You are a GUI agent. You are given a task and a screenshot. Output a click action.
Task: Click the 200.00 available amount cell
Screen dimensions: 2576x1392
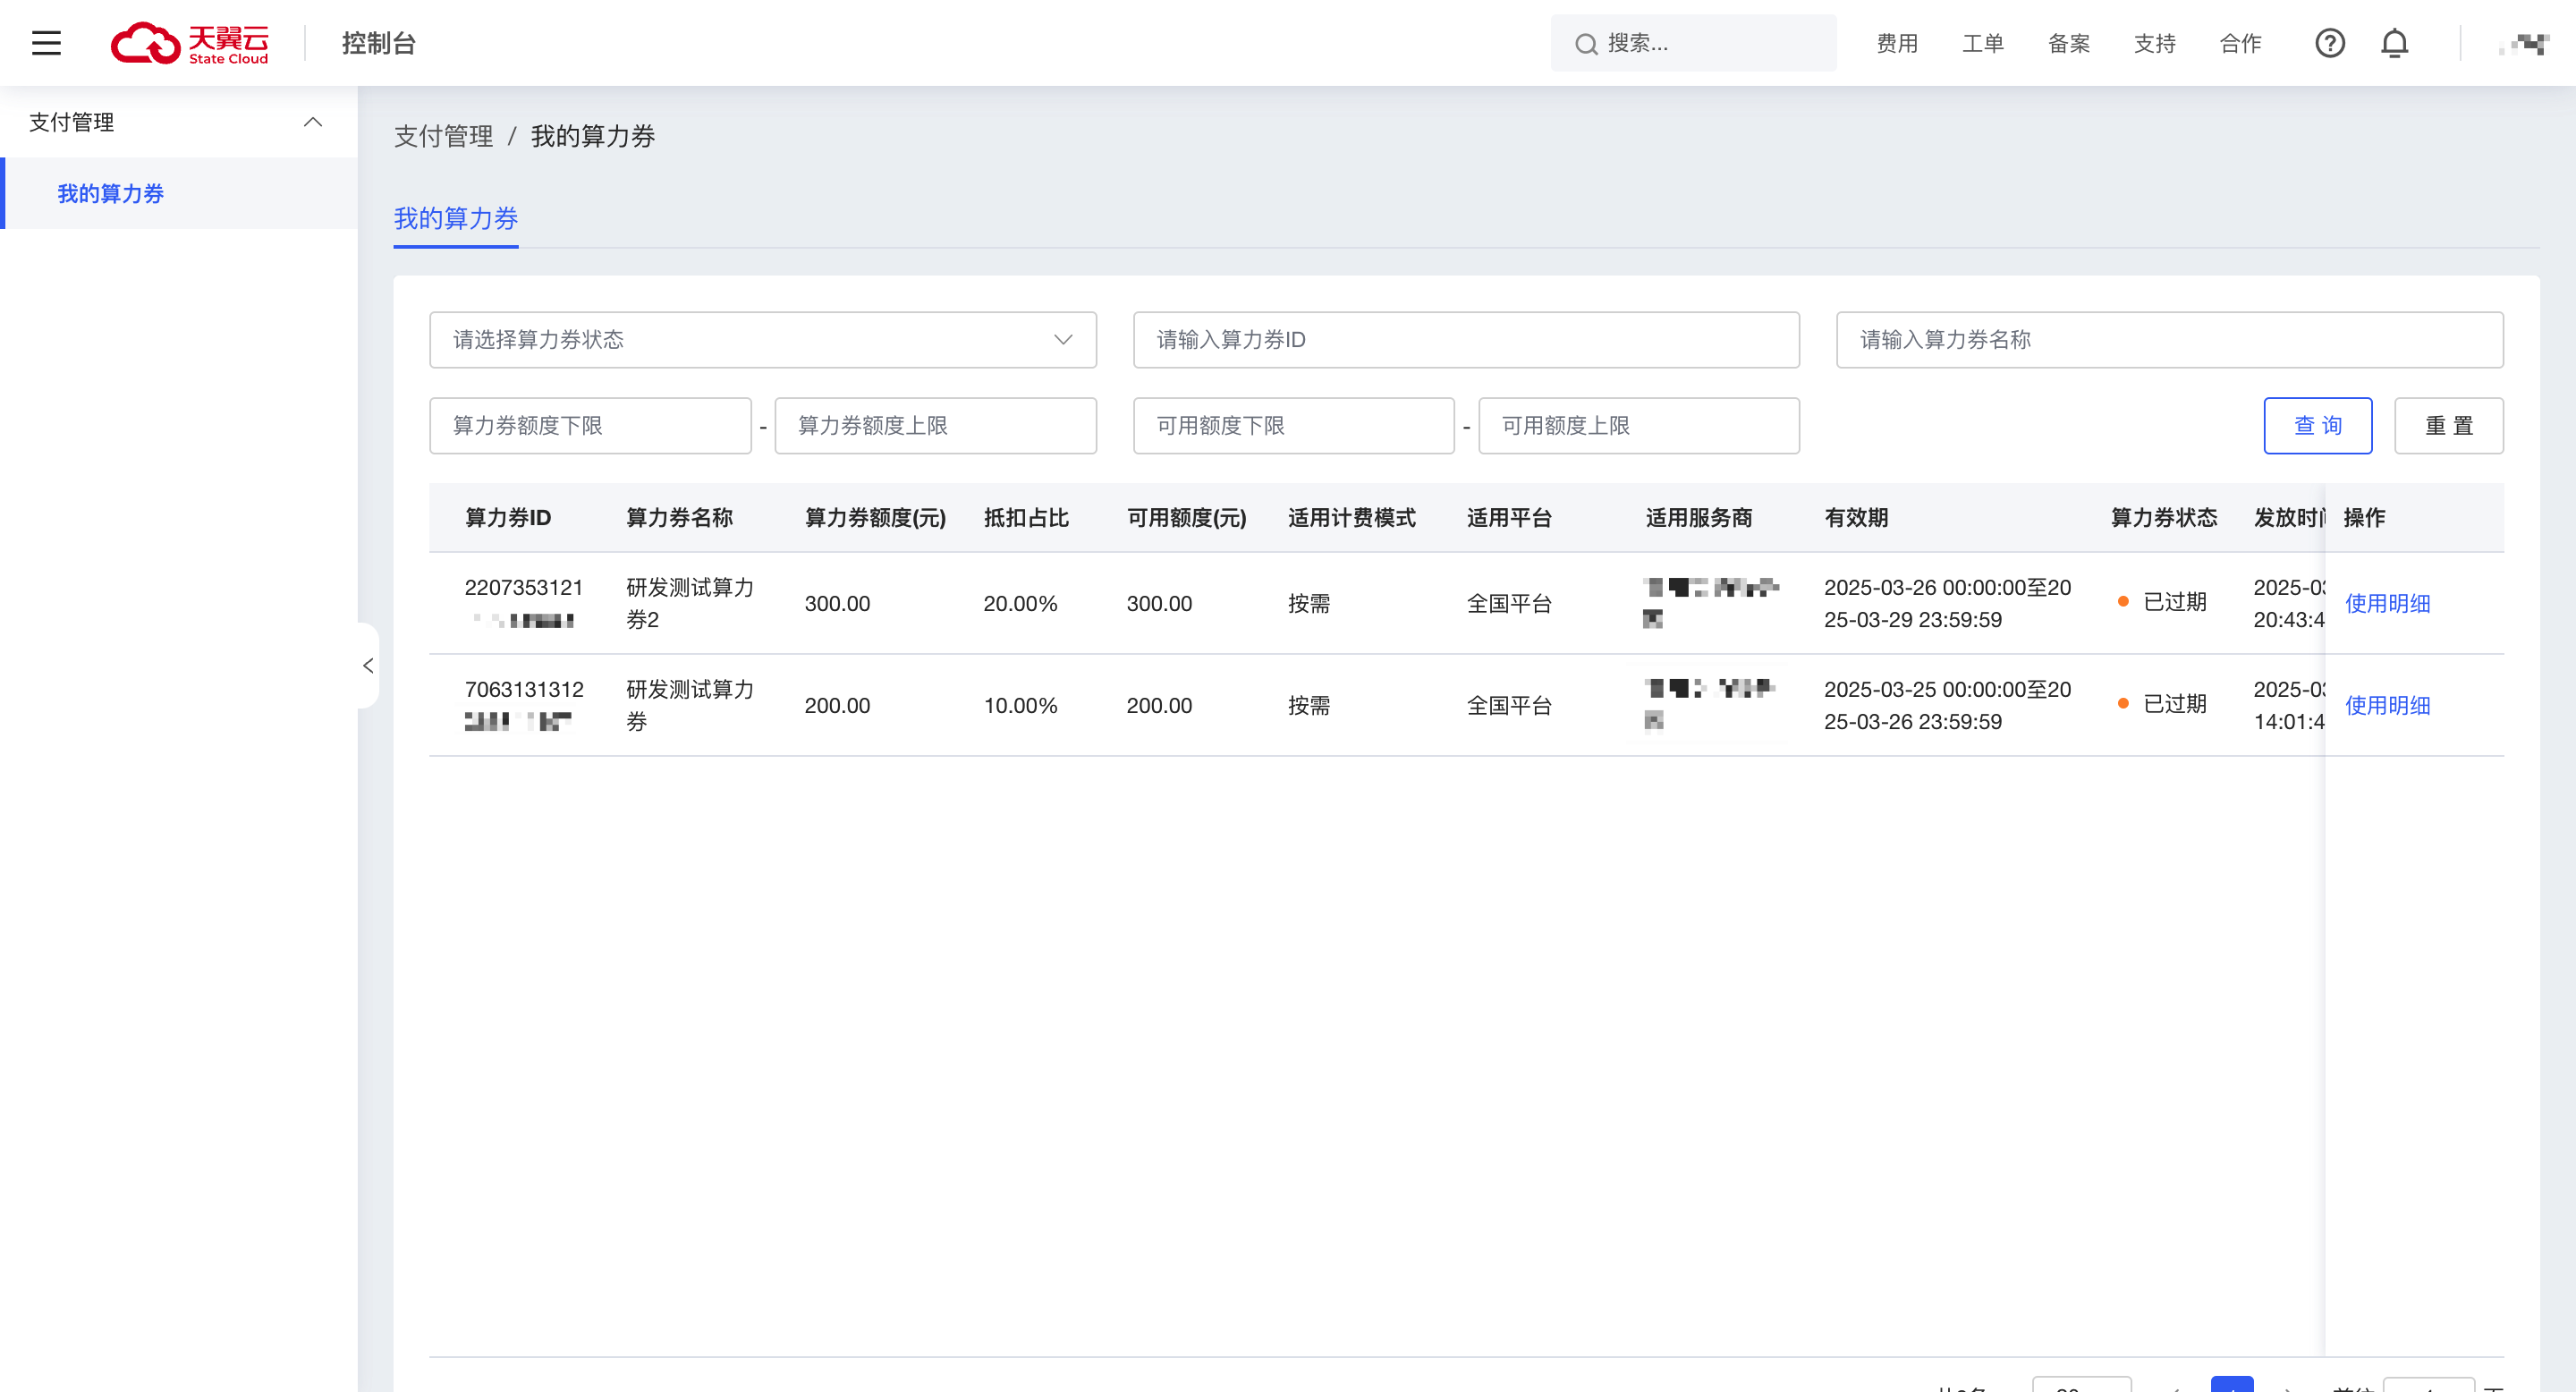1159,705
